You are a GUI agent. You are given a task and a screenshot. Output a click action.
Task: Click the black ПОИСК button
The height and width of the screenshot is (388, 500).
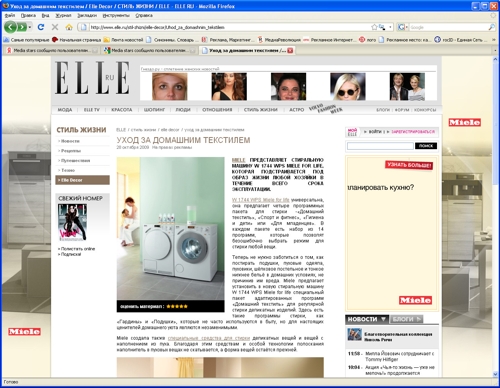(426, 146)
